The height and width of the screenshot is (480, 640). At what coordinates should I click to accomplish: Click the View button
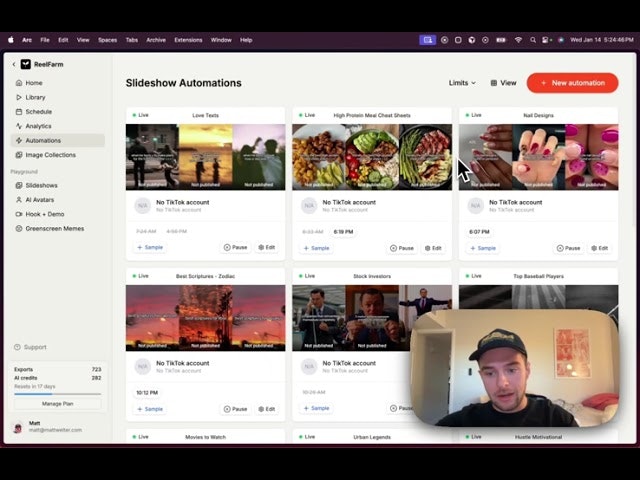[x=503, y=83]
